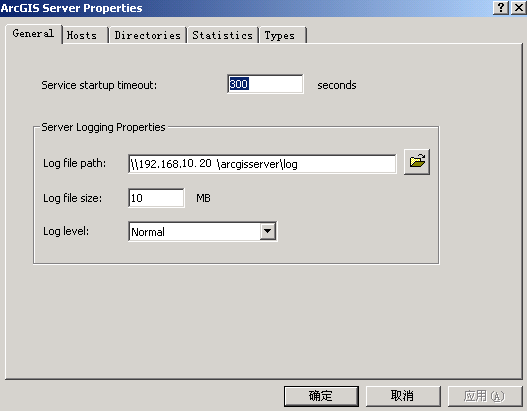This screenshot has height=411, width=527.
Task: Click the 'MB' unit label
Action: click(x=203, y=198)
